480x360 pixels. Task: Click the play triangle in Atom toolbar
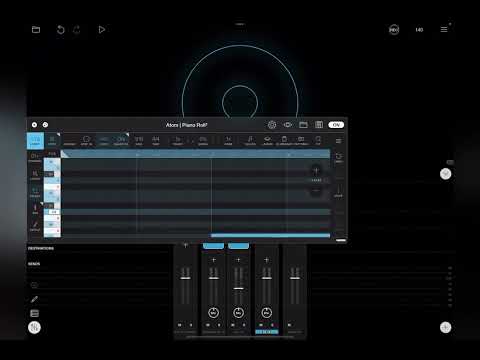coord(178,141)
